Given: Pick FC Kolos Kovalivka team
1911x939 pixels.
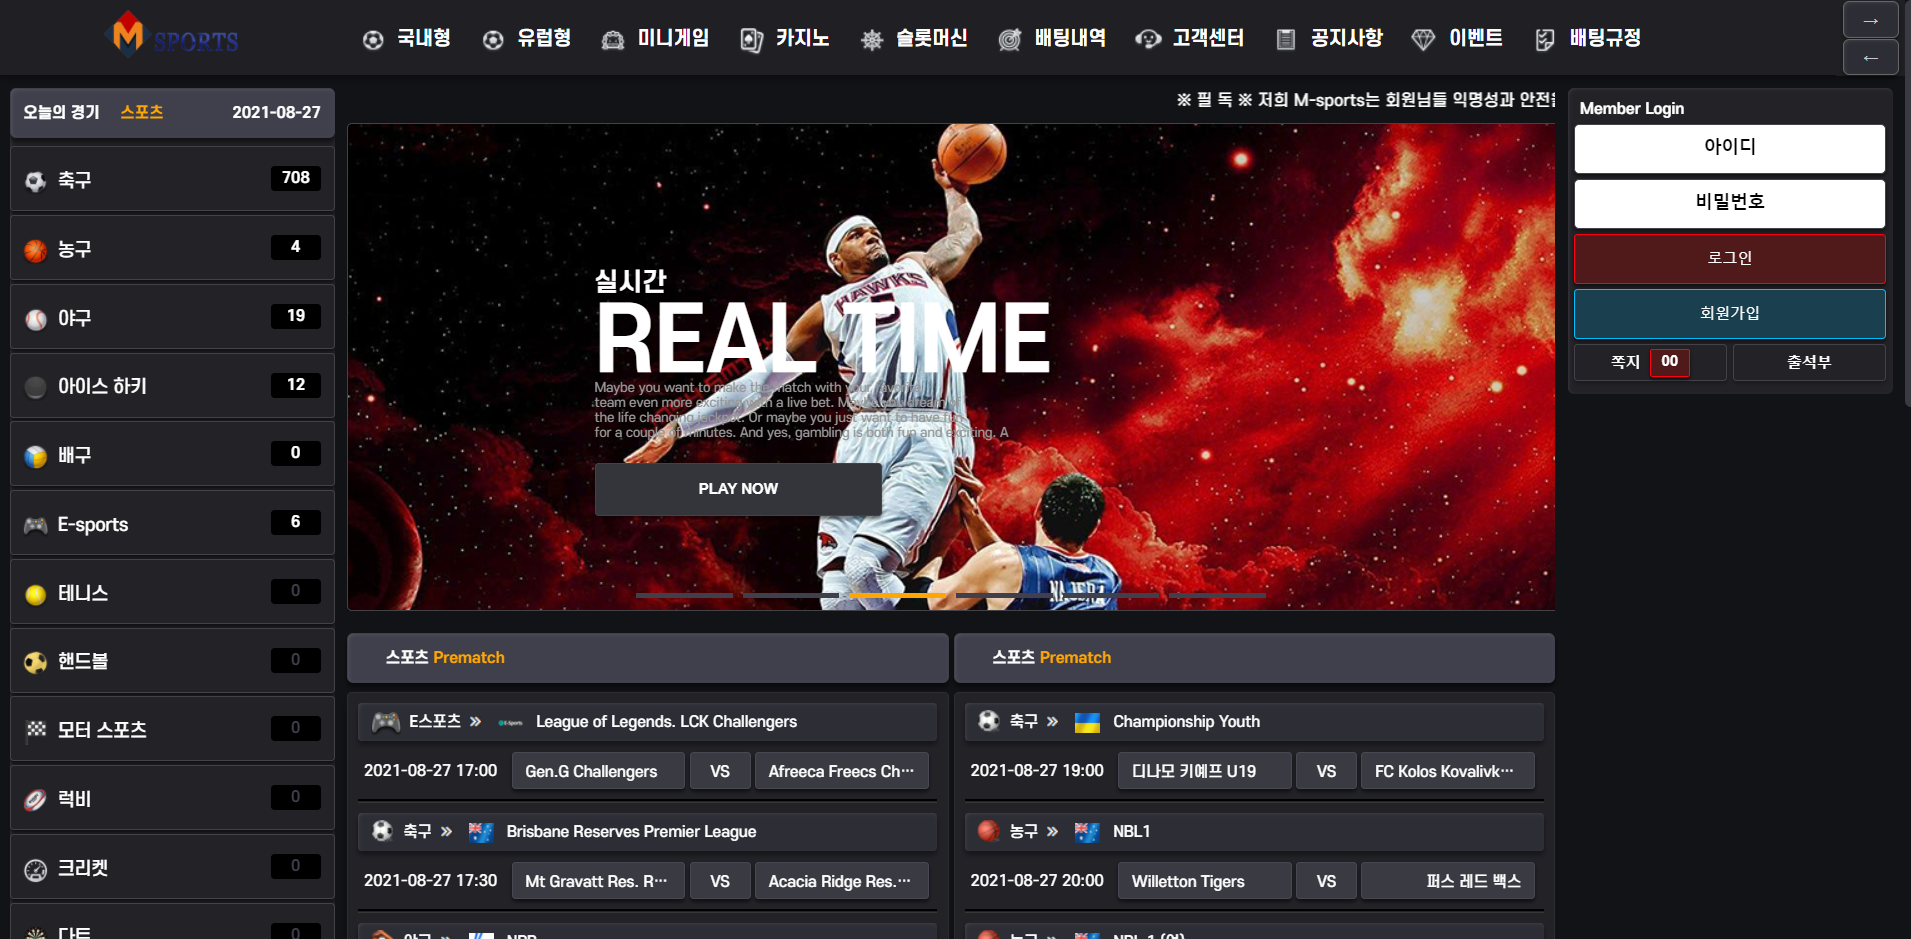Looking at the screenshot, I should pyautogui.click(x=1447, y=771).
